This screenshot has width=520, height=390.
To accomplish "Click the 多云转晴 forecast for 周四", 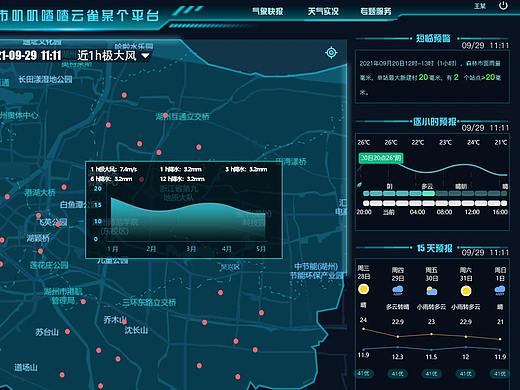I will pos(398,307).
